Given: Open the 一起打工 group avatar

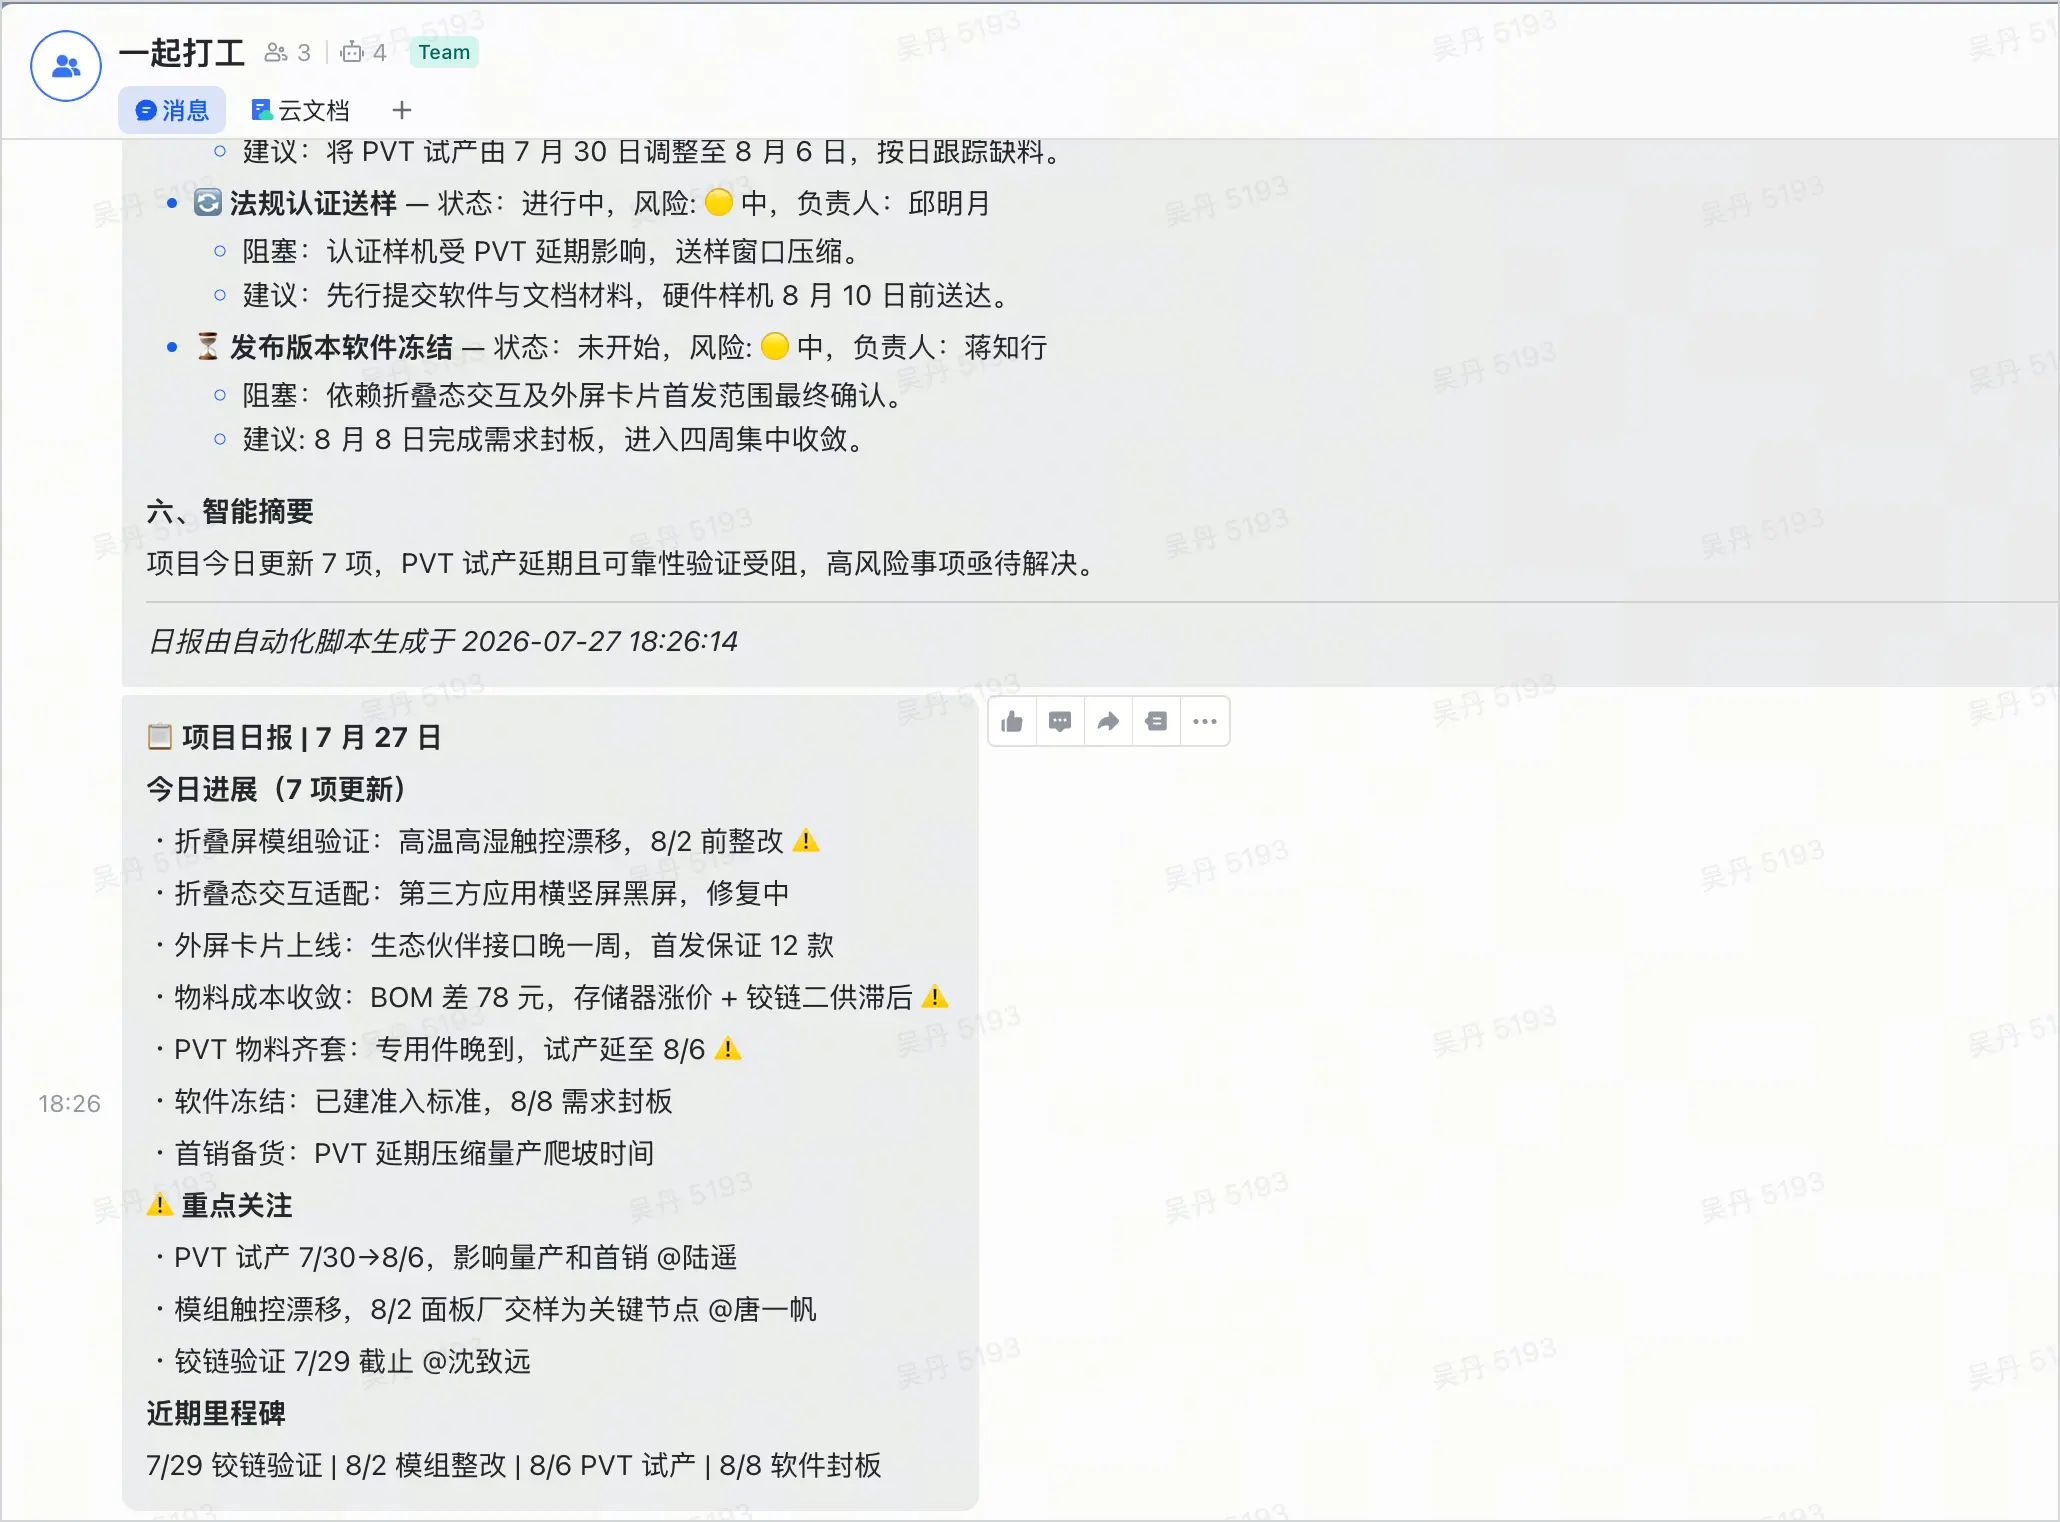Looking at the screenshot, I should click(x=66, y=66).
